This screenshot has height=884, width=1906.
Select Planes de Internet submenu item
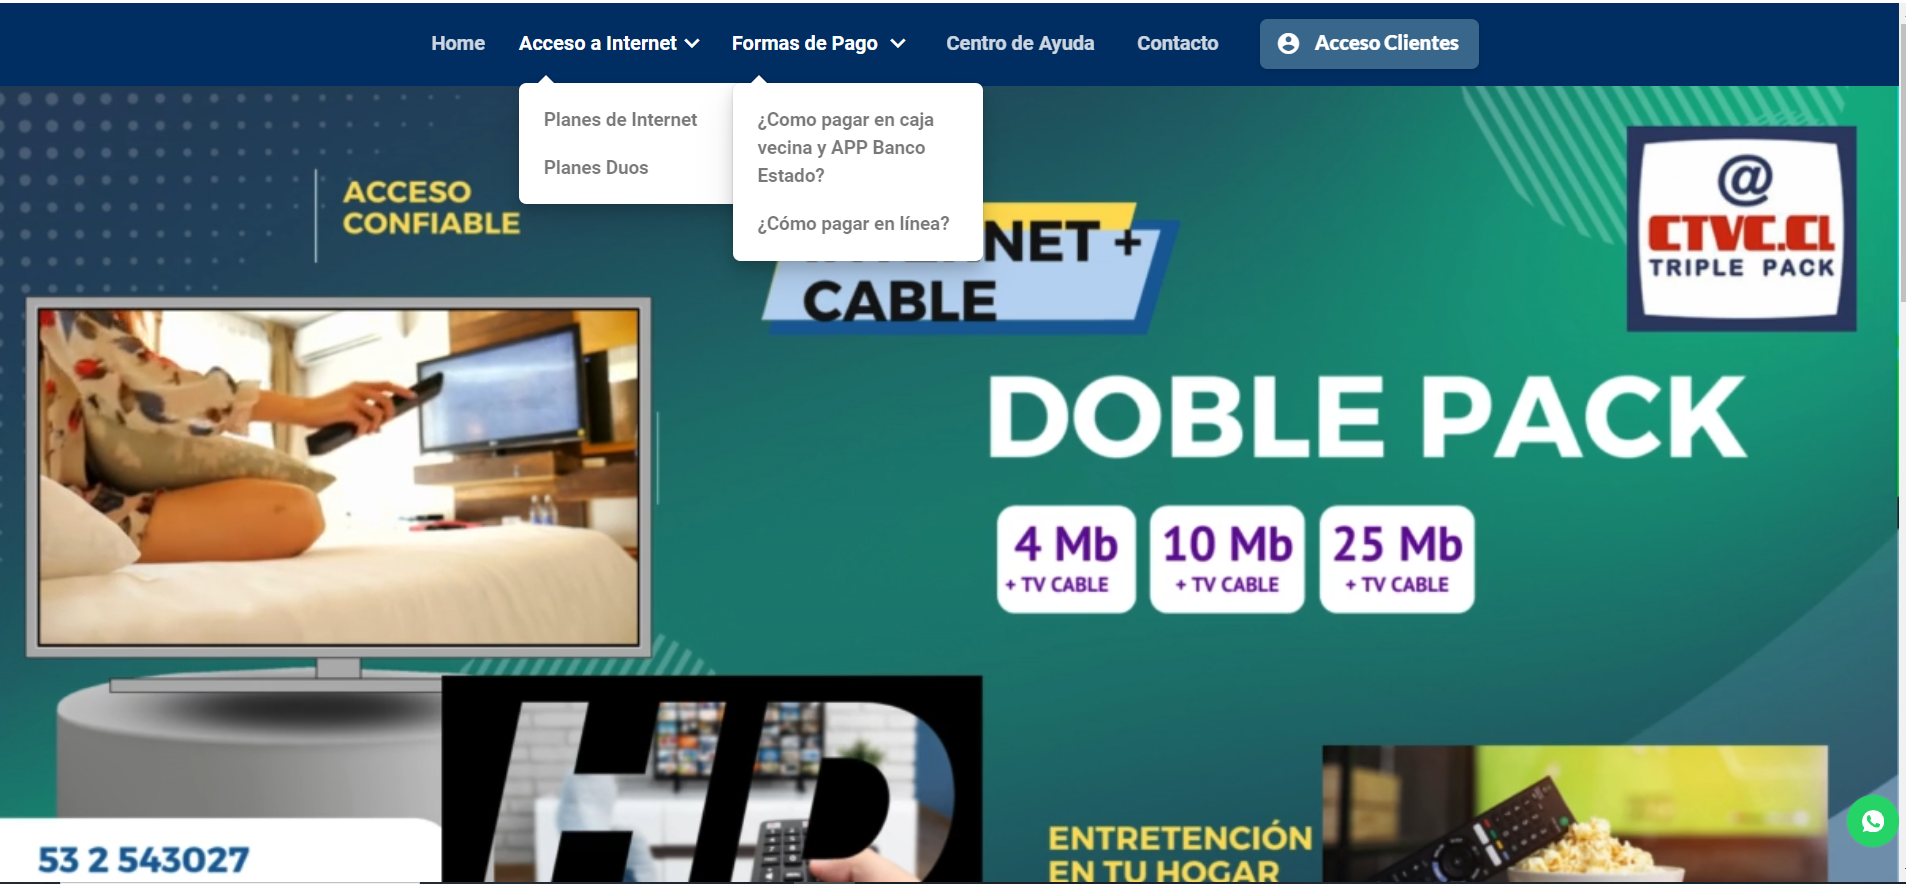coord(620,120)
